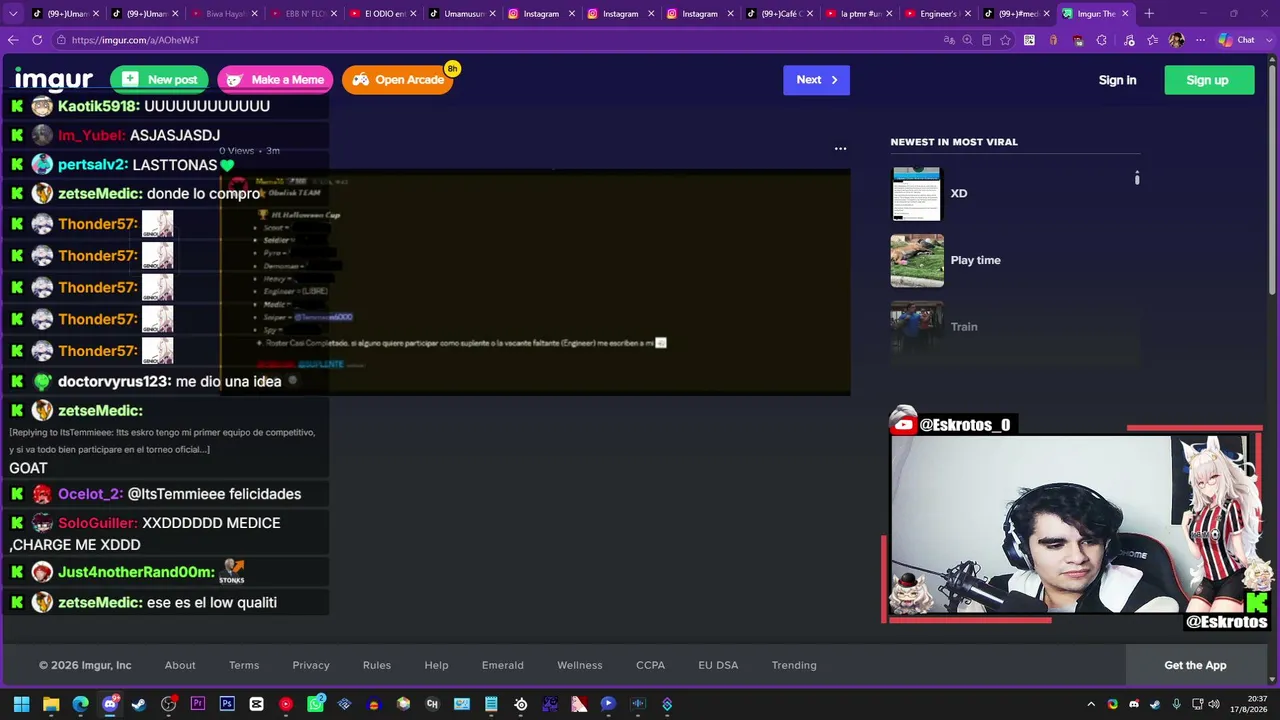Open Adobe Premiere Pro from the taskbar
This screenshot has height=720, width=1280.
198,704
